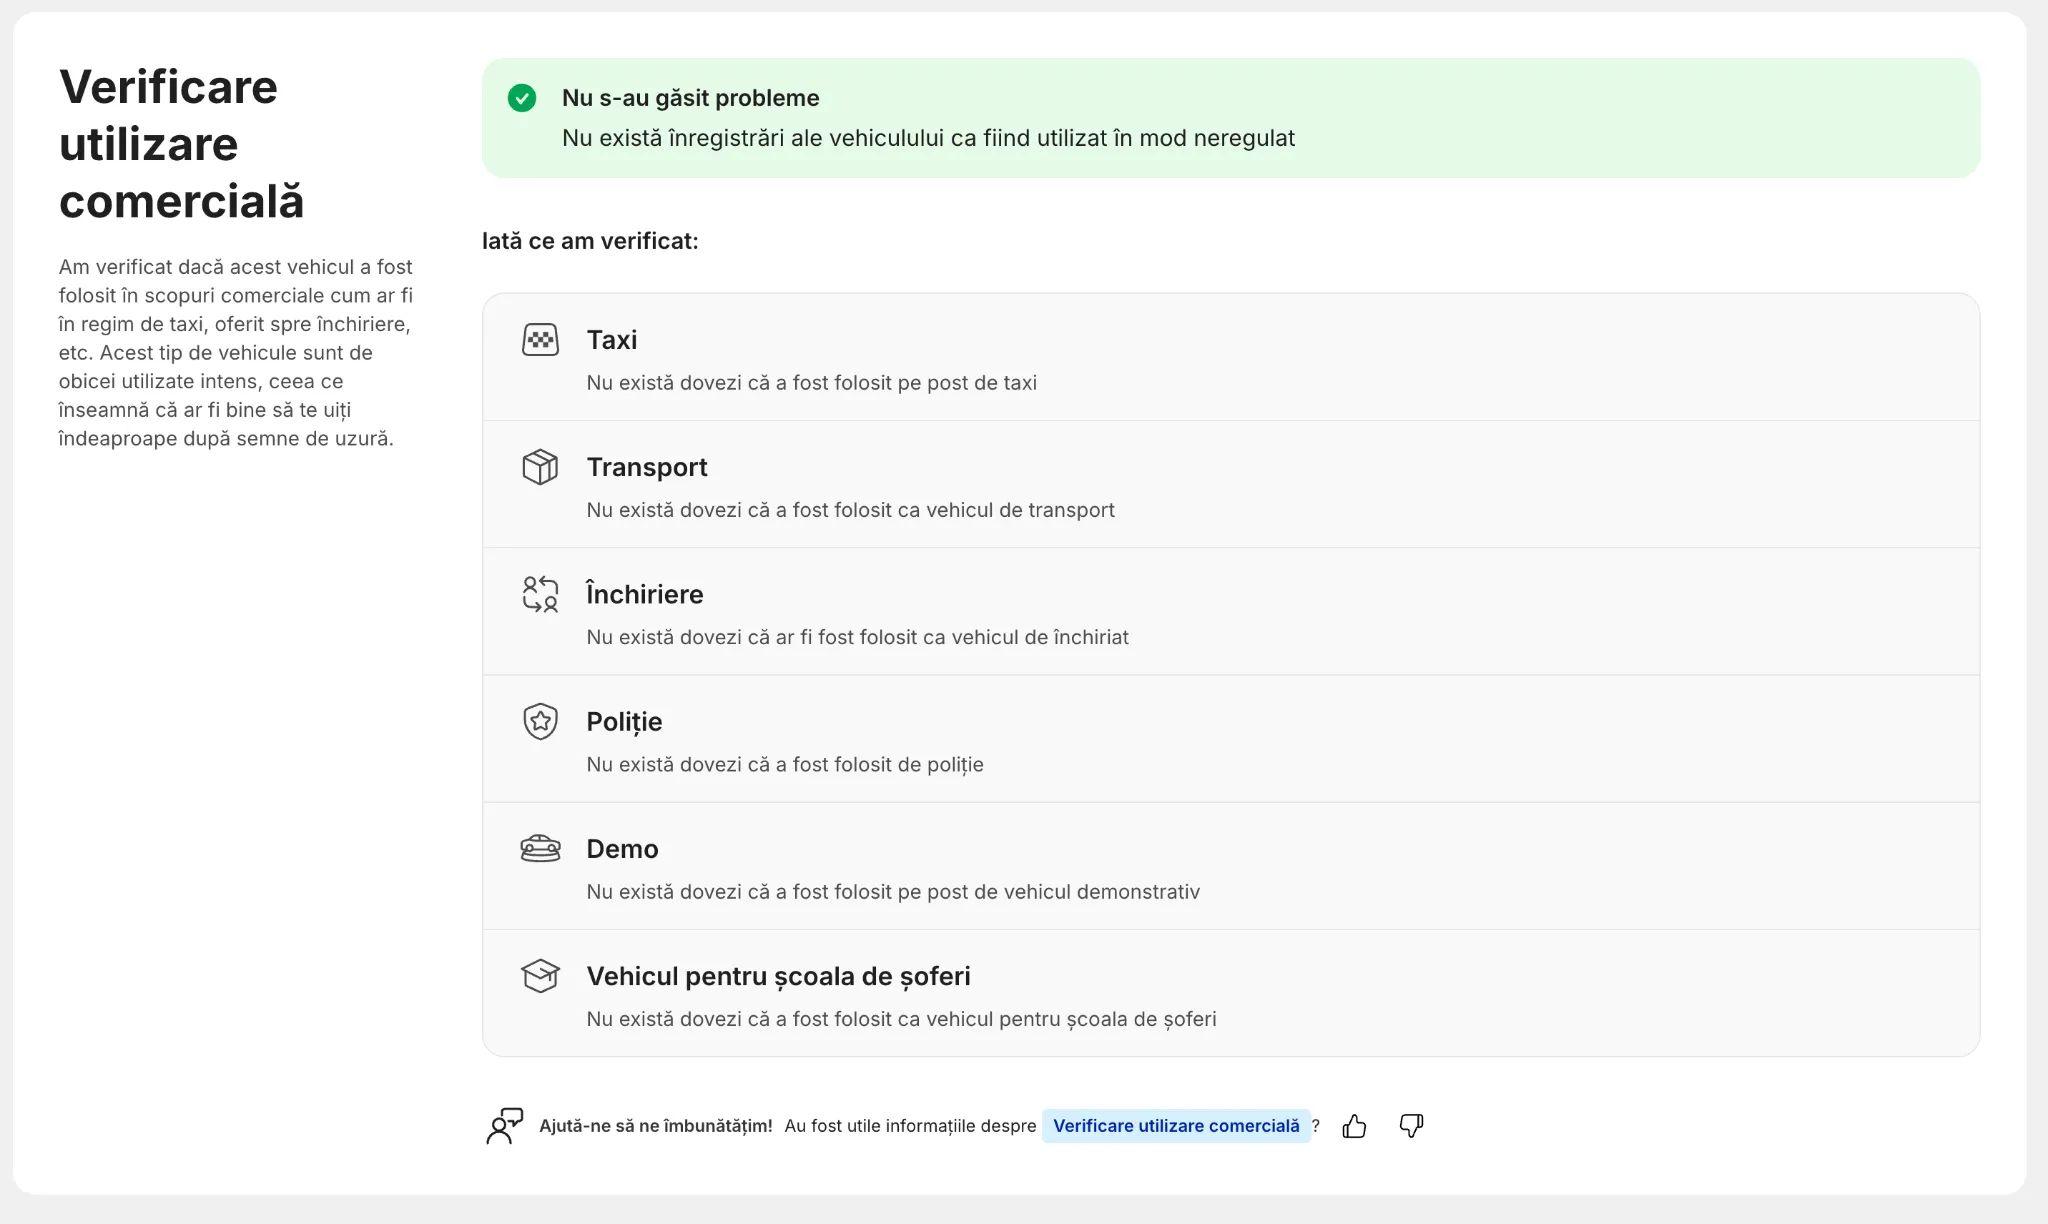Viewport: 2048px width, 1224px height.
Task: Click the driving school graduation cap icon
Action: [x=540, y=976]
